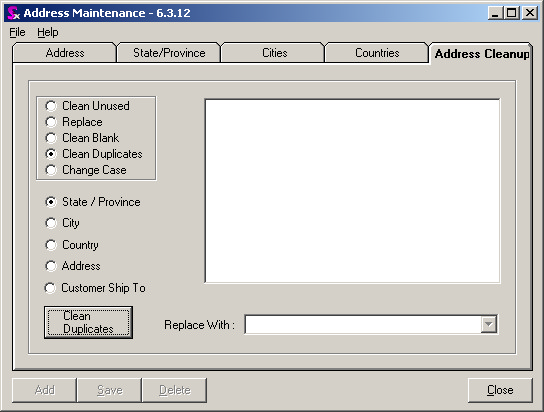This screenshot has width=544, height=412.
Task: Switch to the State/Province tab
Action: (x=169, y=53)
